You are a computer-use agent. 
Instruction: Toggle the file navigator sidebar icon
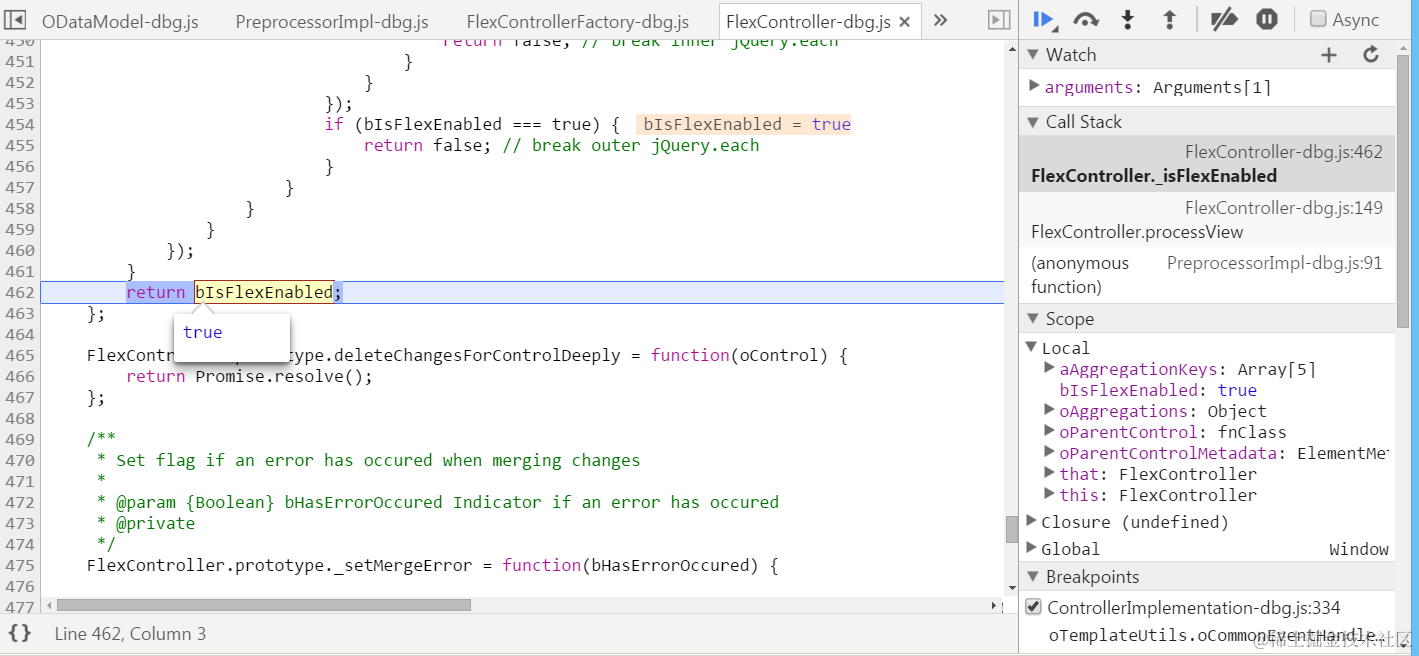(x=15, y=20)
